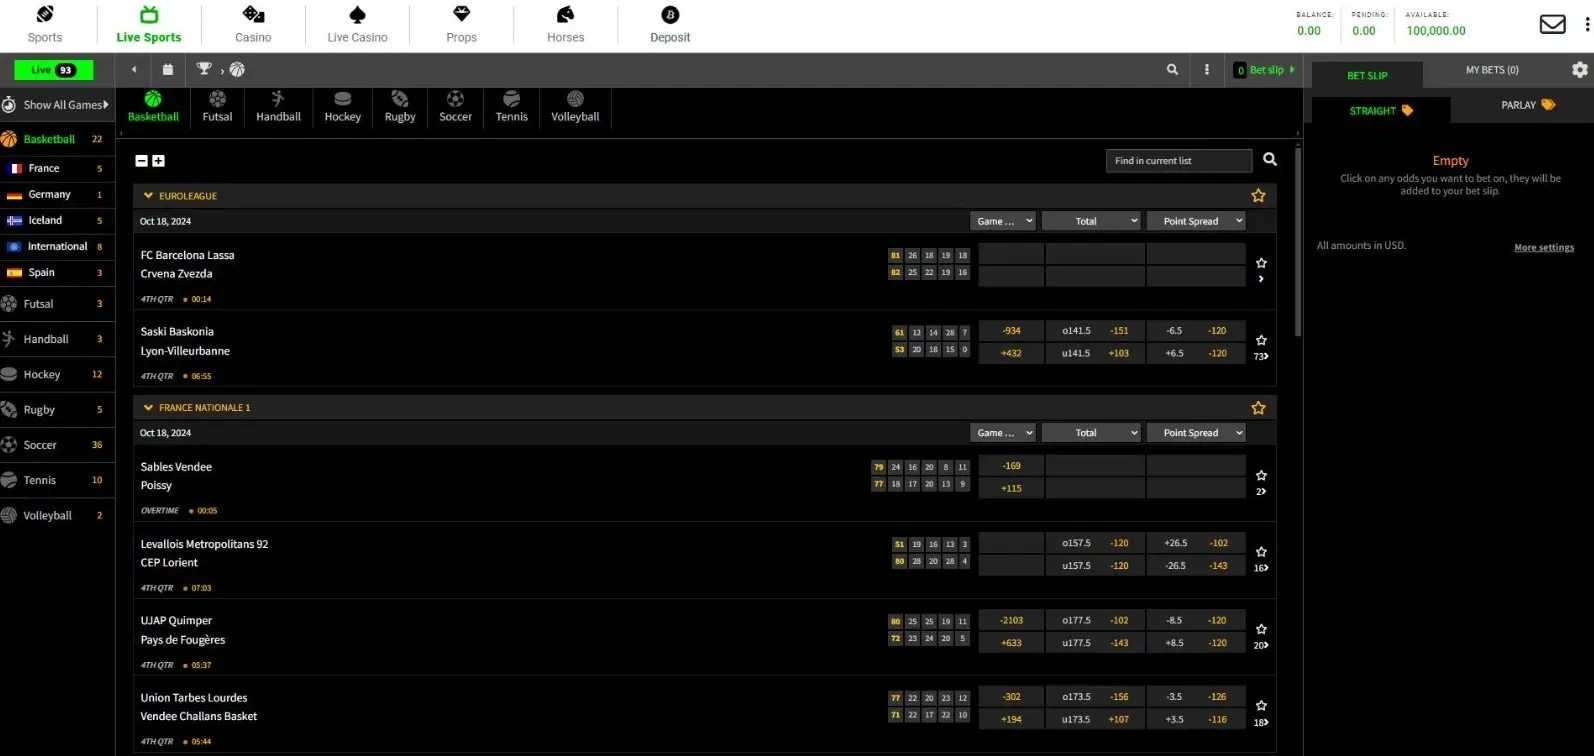
Task: Open France Nationale 1 Total dropdown
Action: (1091, 433)
